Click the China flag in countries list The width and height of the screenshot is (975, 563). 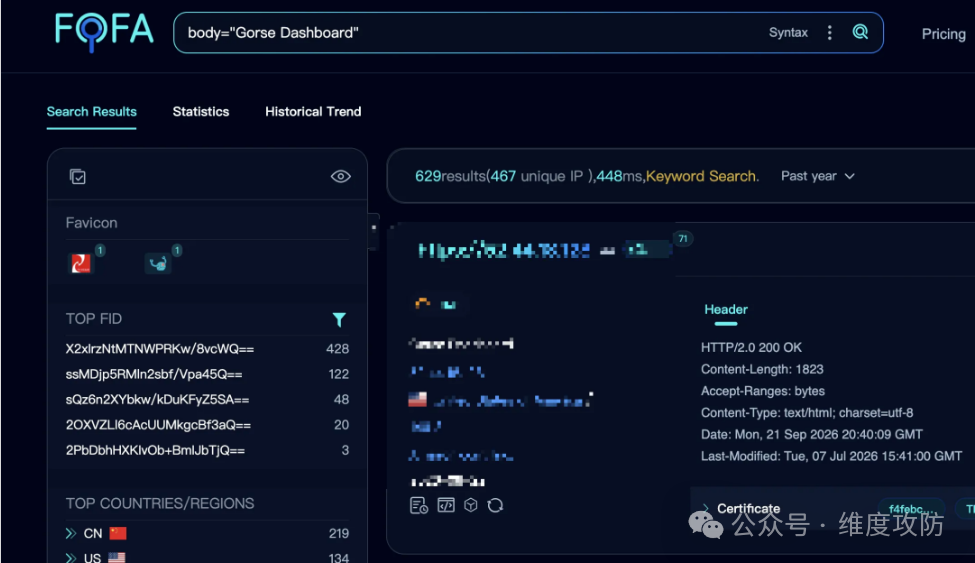pyautogui.click(x=118, y=533)
